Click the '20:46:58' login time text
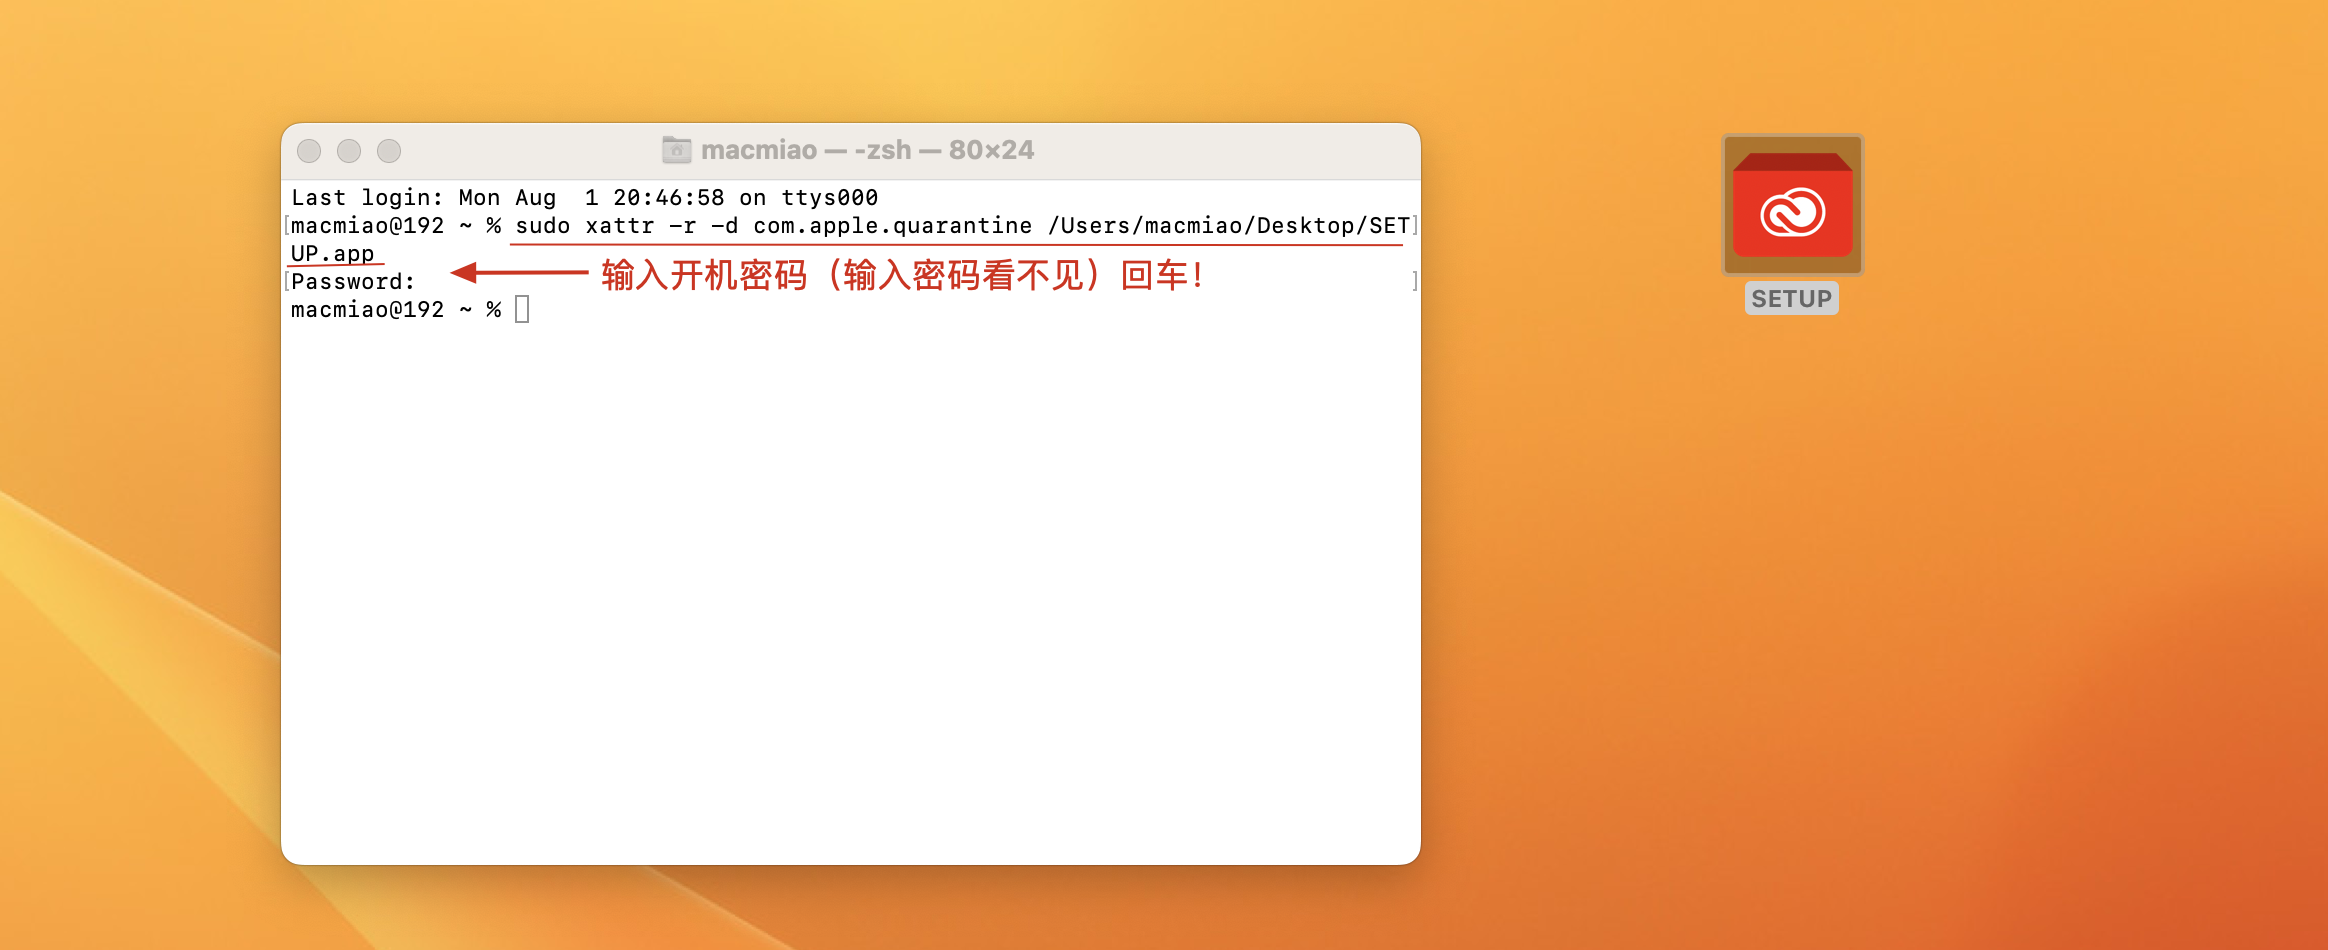The image size is (2328, 950). pyautogui.click(x=668, y=198)
